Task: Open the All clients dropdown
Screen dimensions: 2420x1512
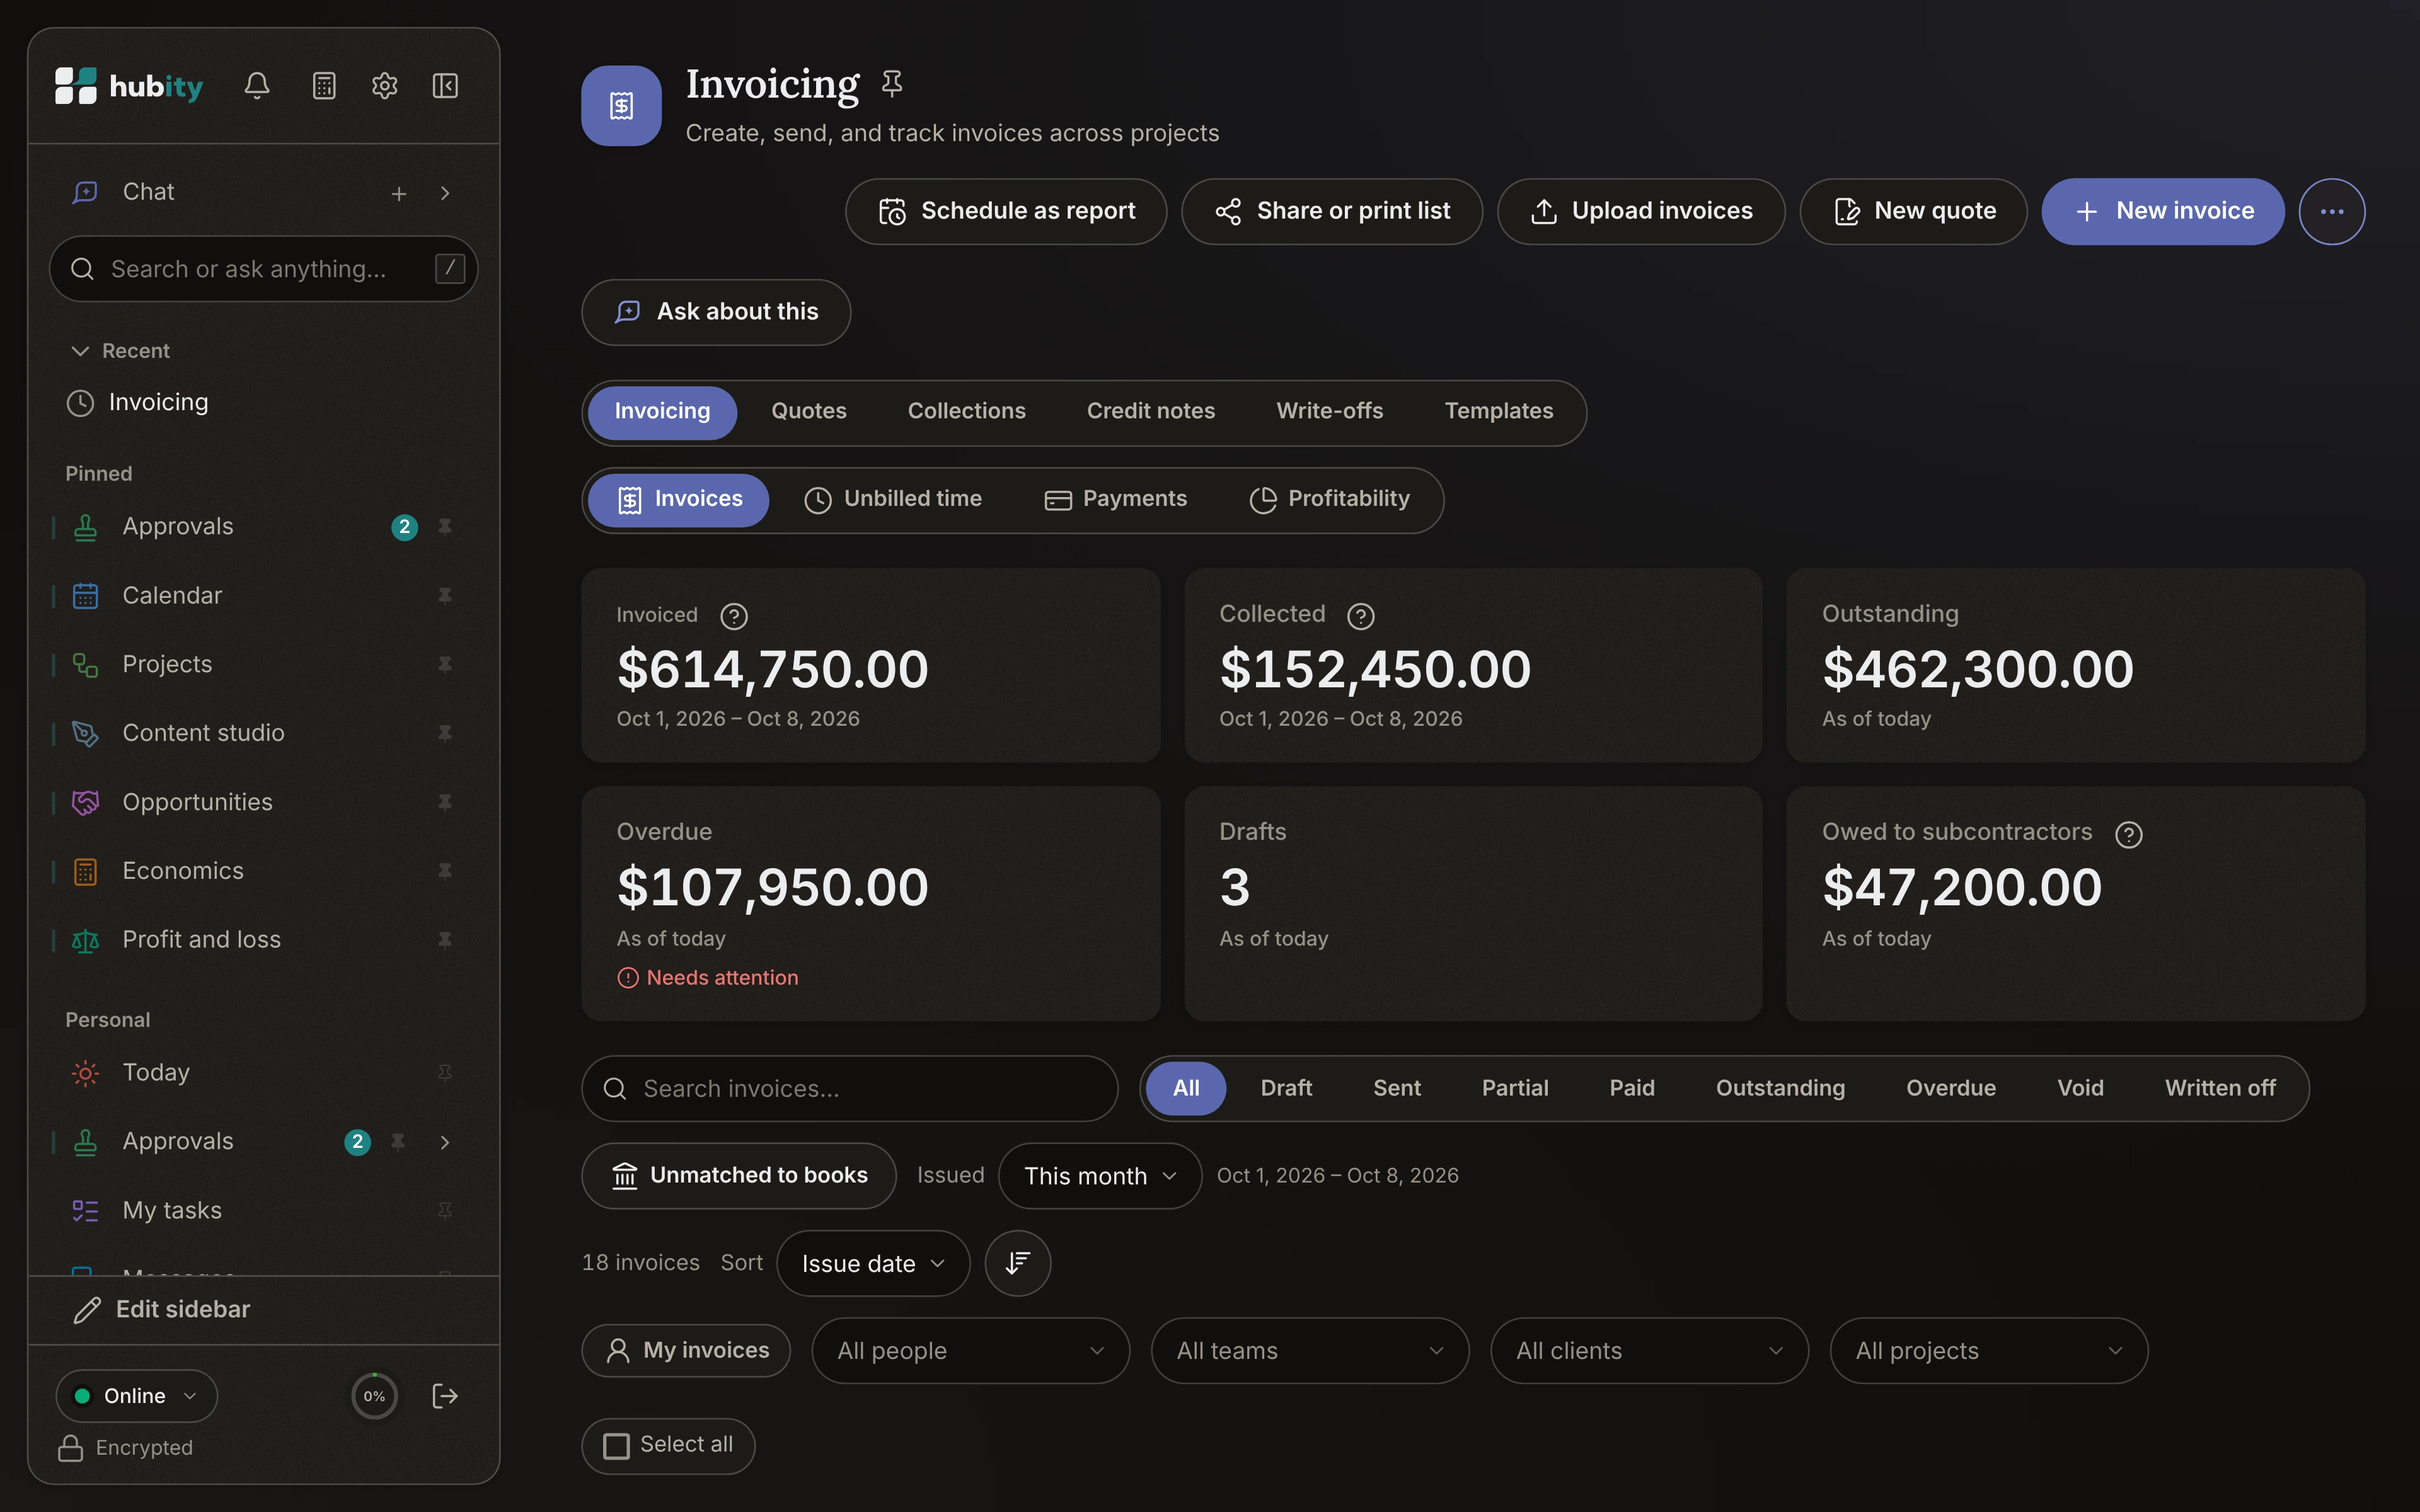Action: click(x=1649, y=1350)
